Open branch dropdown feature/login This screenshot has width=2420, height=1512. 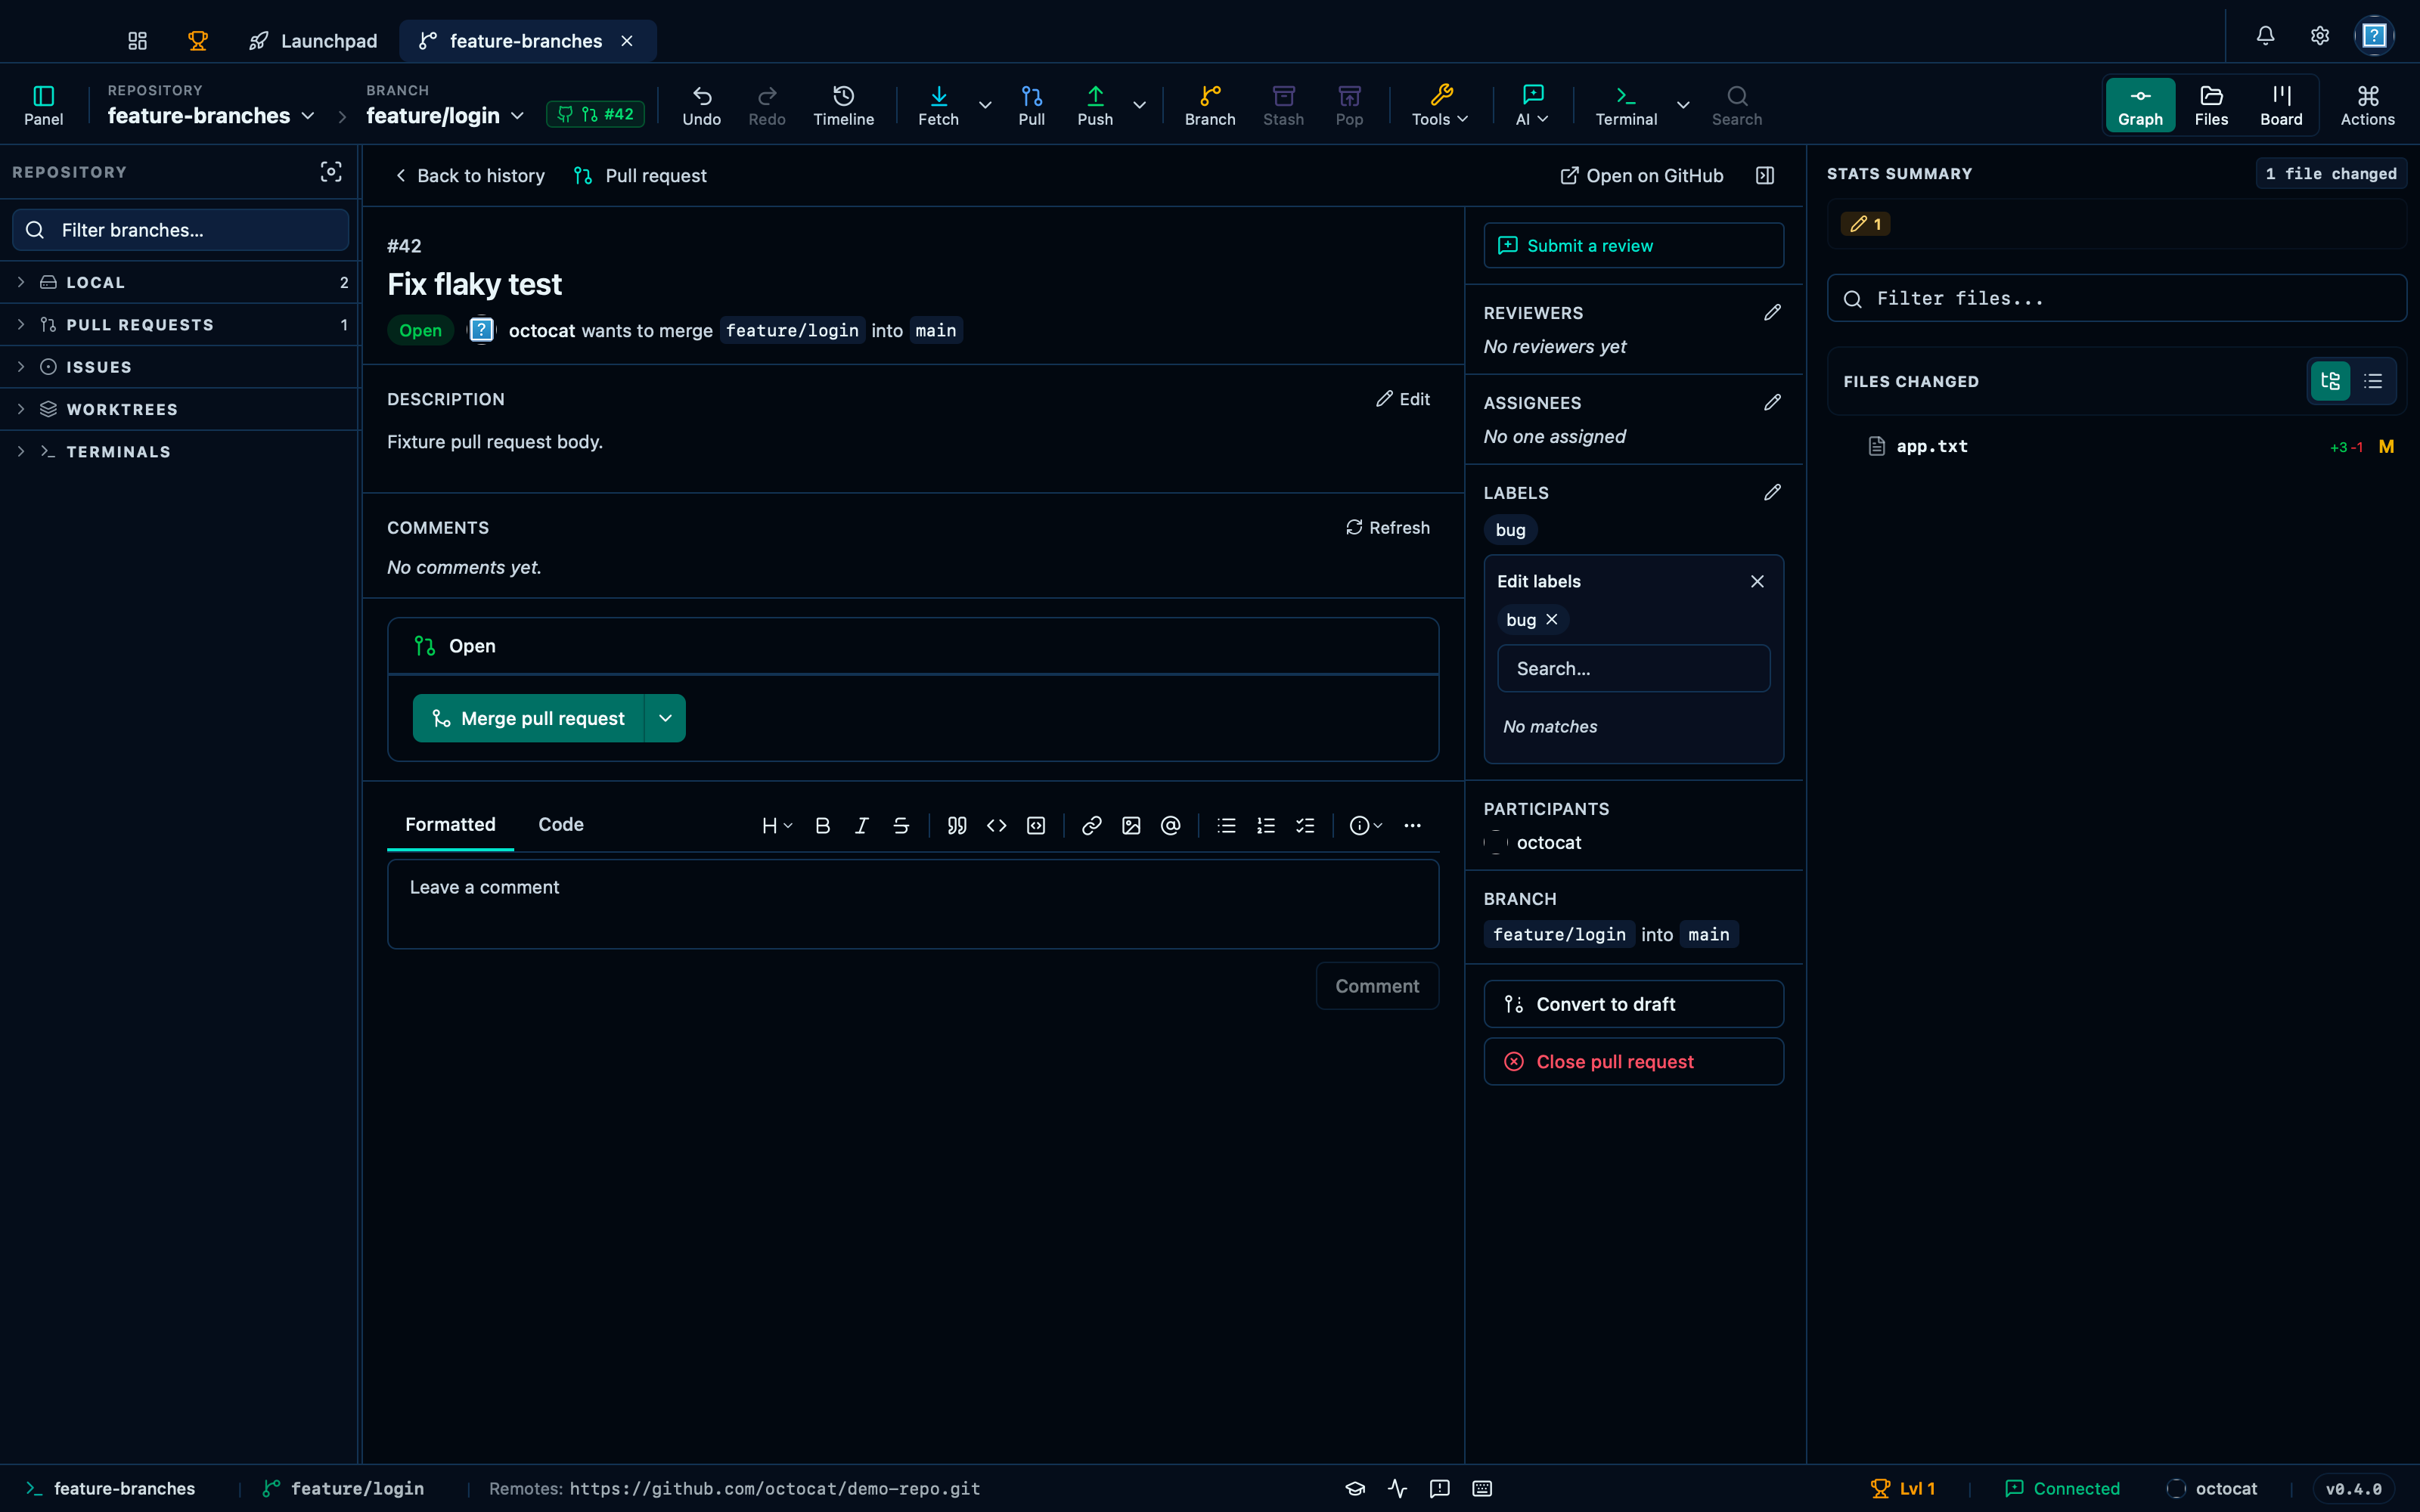[x=445, y=116]
